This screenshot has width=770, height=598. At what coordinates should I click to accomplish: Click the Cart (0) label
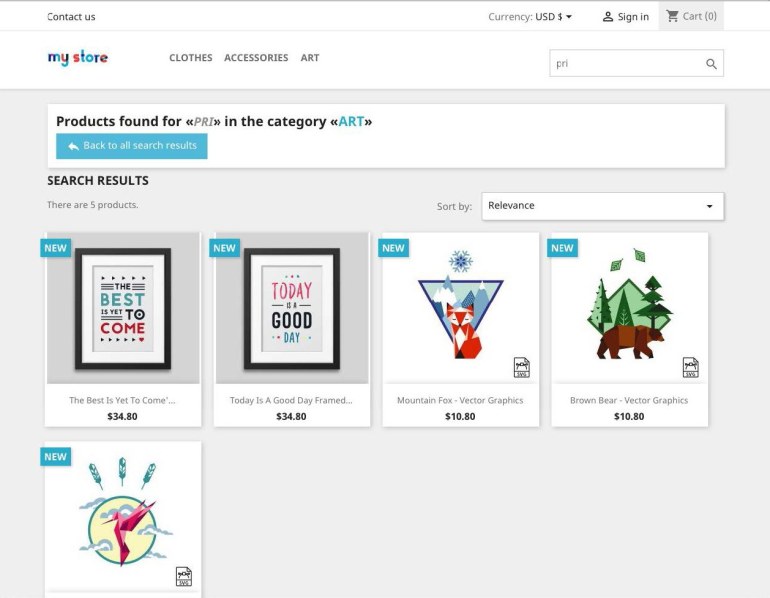700,16
